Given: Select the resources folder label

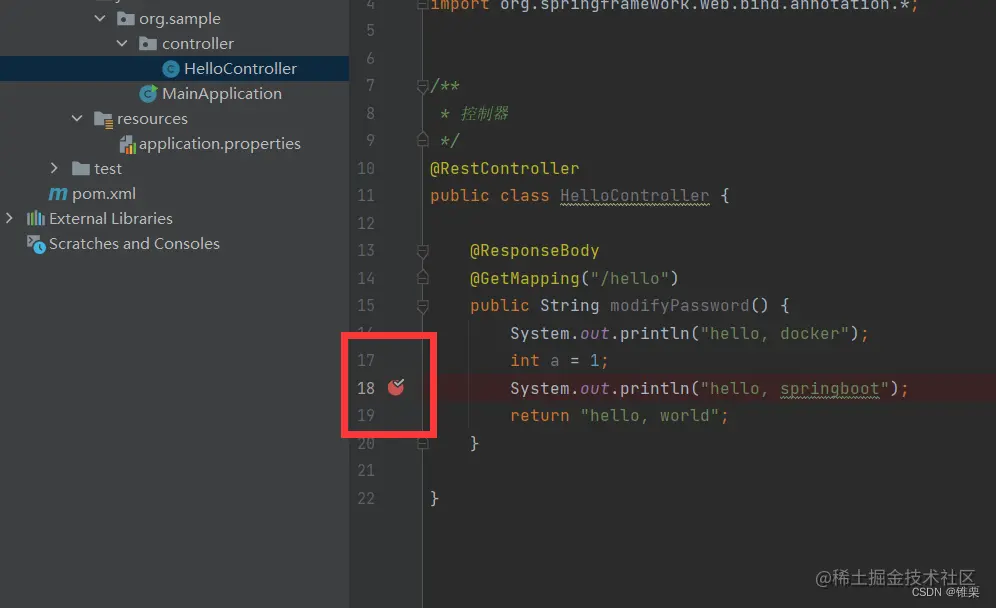Looking at the screenshot, I should tap(152, 119).
